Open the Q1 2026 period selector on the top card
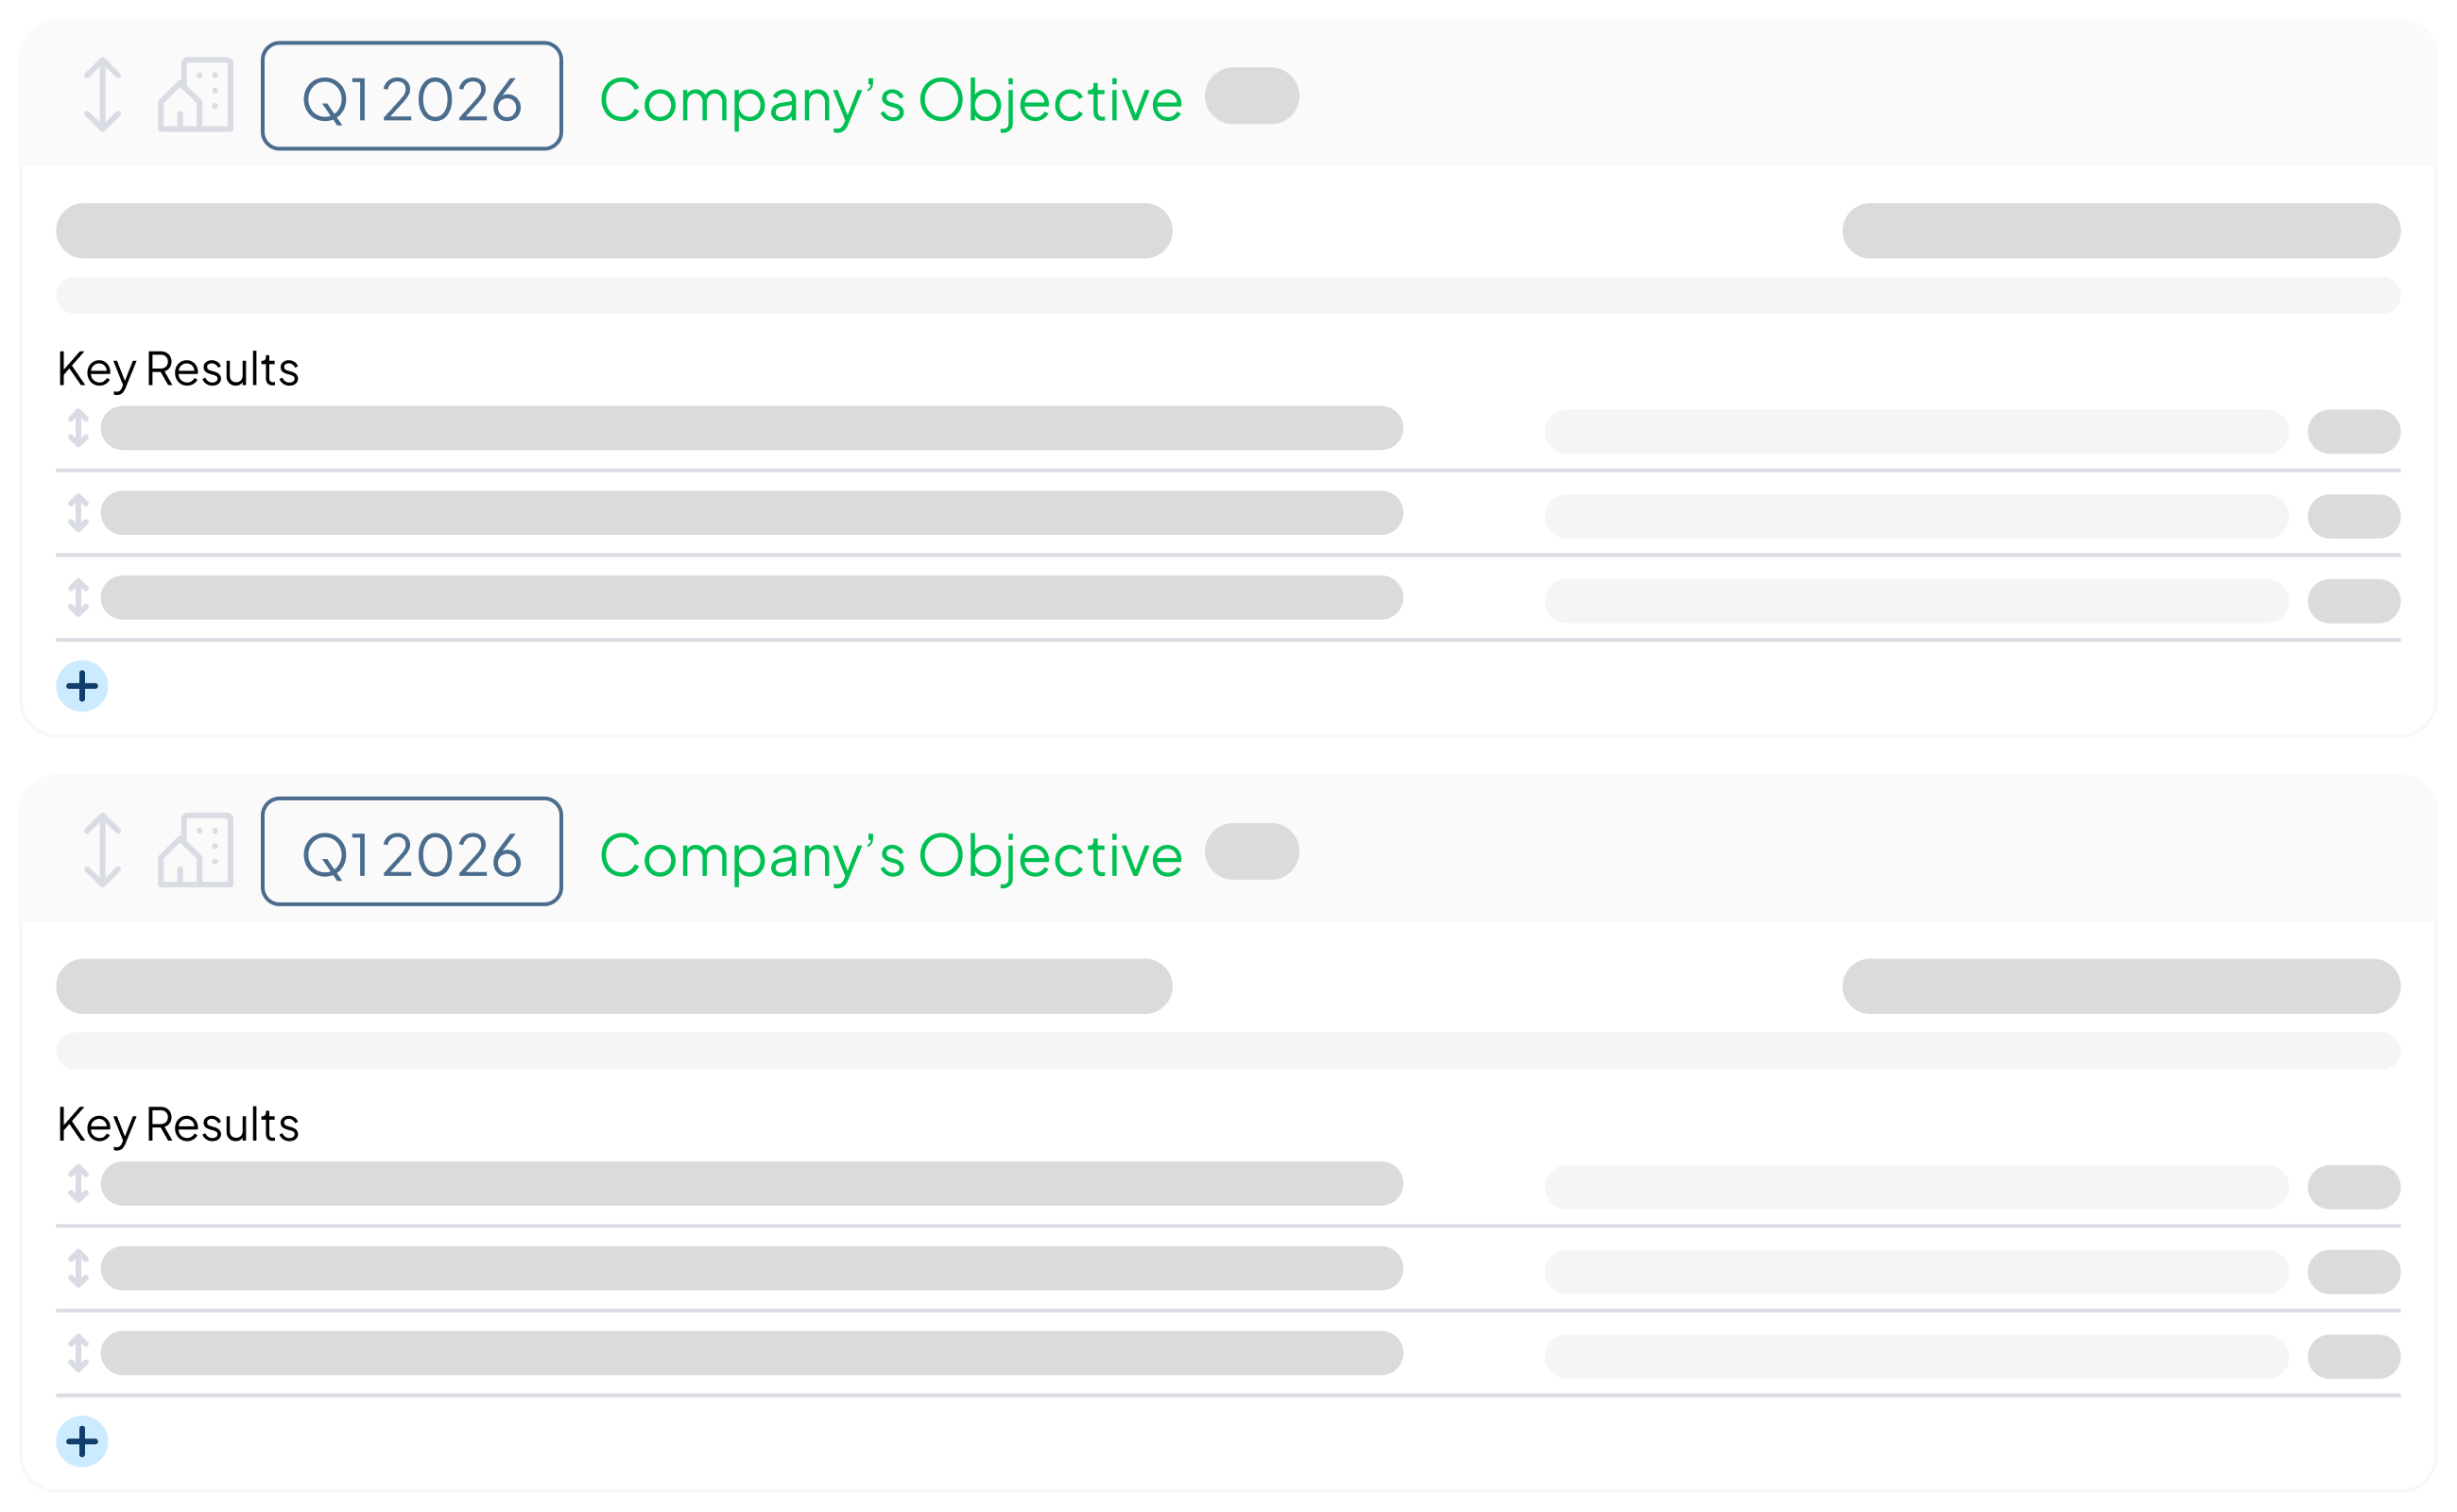Screen dimensions: 2457x1512 click(412, 96)
